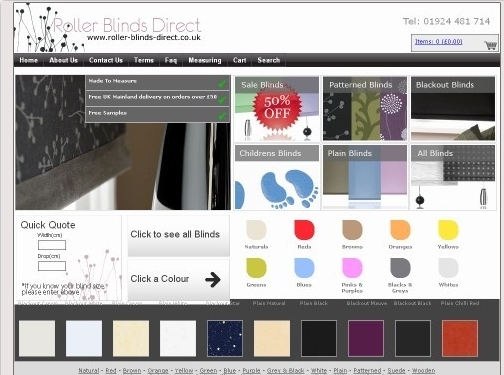Click the 'Click a Colour' arrow button
The width and height of the screenshot is (504, 375).
tap(178, 280)
